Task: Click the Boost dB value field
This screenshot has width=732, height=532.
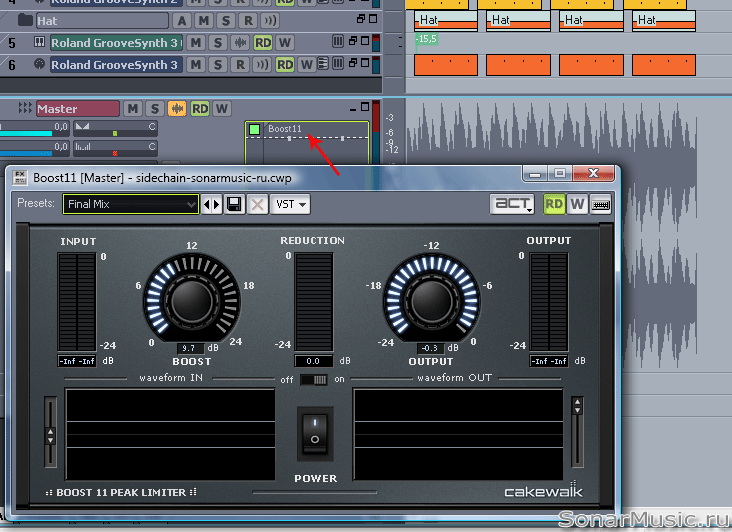Action: click(184, 348)
